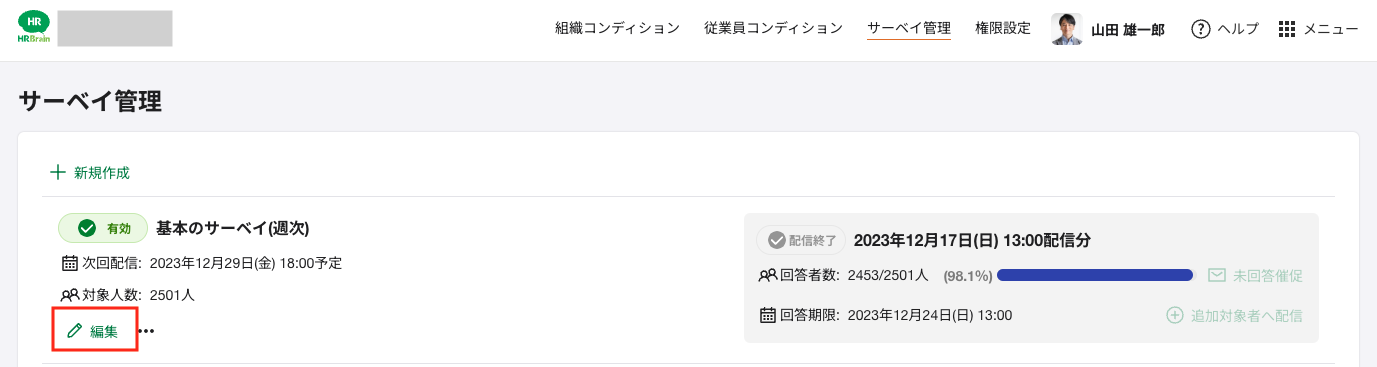Click the user avatar photo

1067,29
